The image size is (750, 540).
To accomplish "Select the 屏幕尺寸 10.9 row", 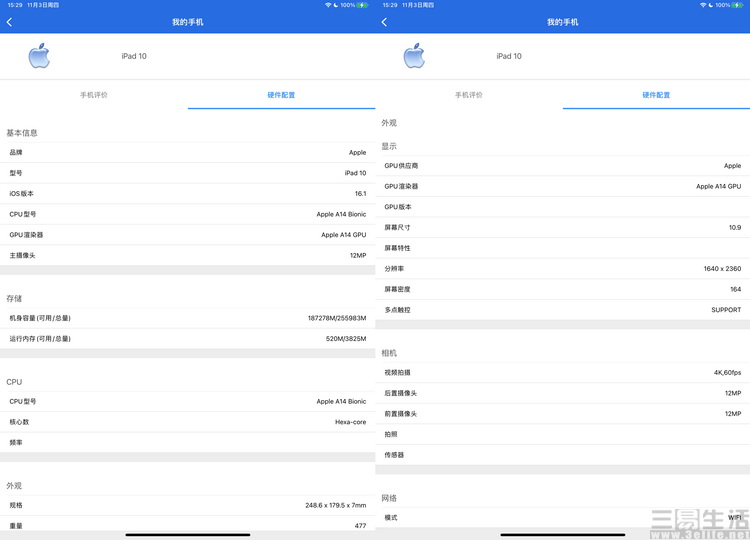I will [562, 227].
